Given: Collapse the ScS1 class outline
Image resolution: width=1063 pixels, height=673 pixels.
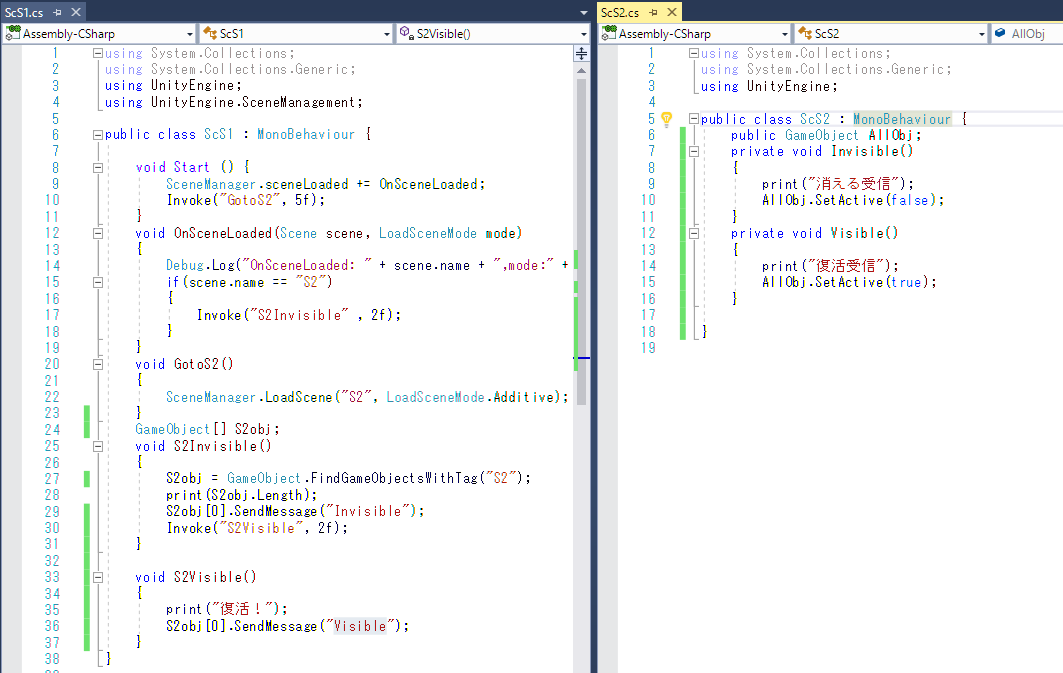Looking at the screenshot, I should tap(98, 135).
